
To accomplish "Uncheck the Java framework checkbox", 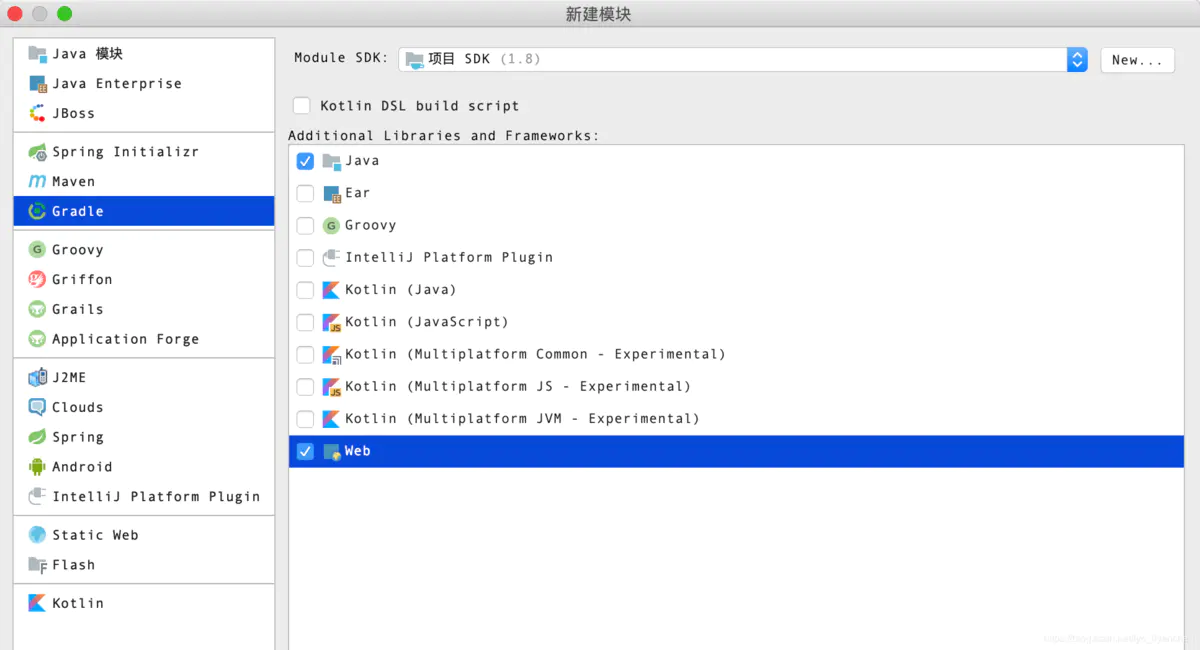I will tap(305, 161).
